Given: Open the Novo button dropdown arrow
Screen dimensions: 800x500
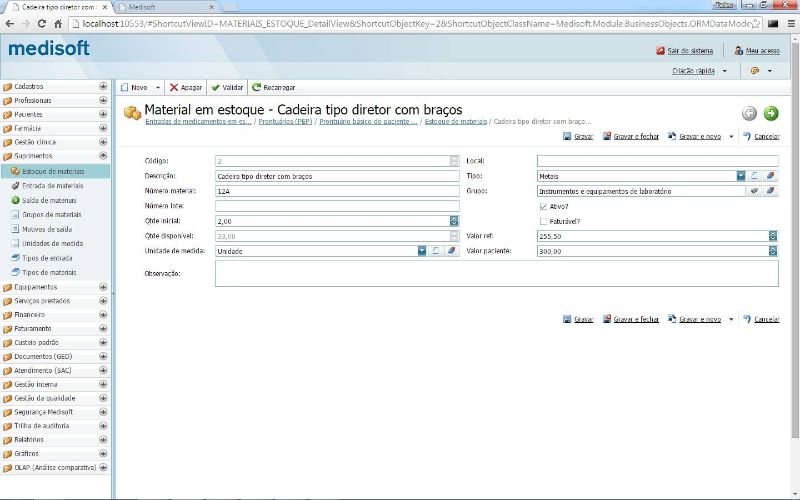Looking at the screenshot, I should [x=158, y=88].
